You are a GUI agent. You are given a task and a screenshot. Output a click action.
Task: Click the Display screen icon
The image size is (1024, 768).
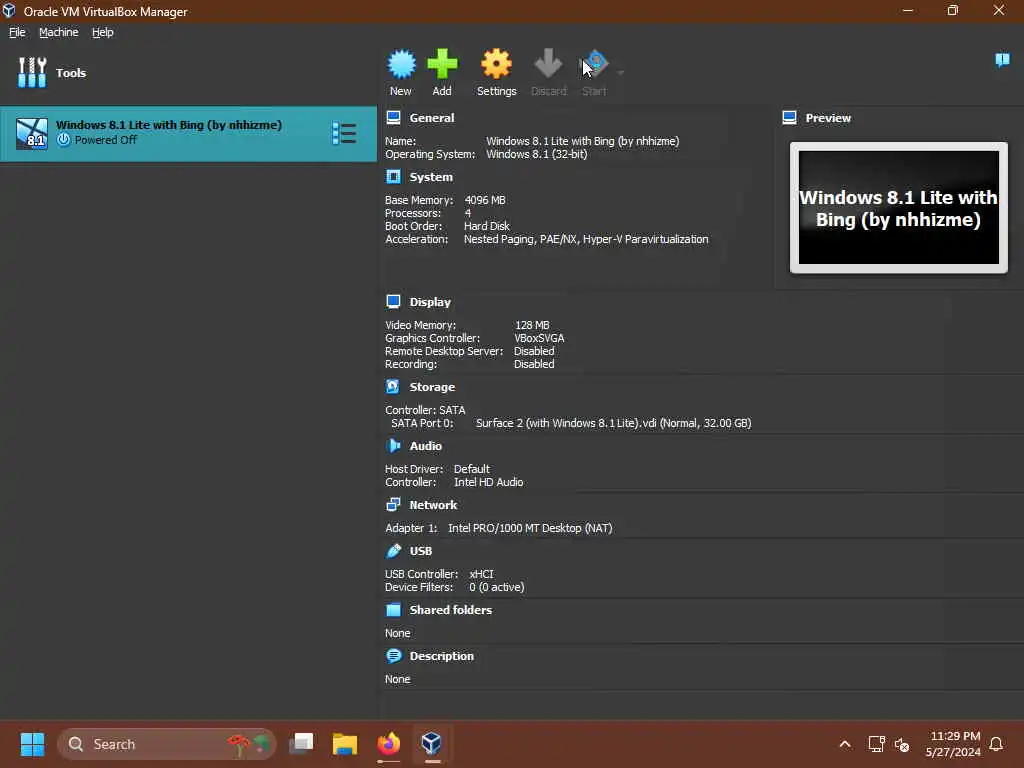pos(393,302)
